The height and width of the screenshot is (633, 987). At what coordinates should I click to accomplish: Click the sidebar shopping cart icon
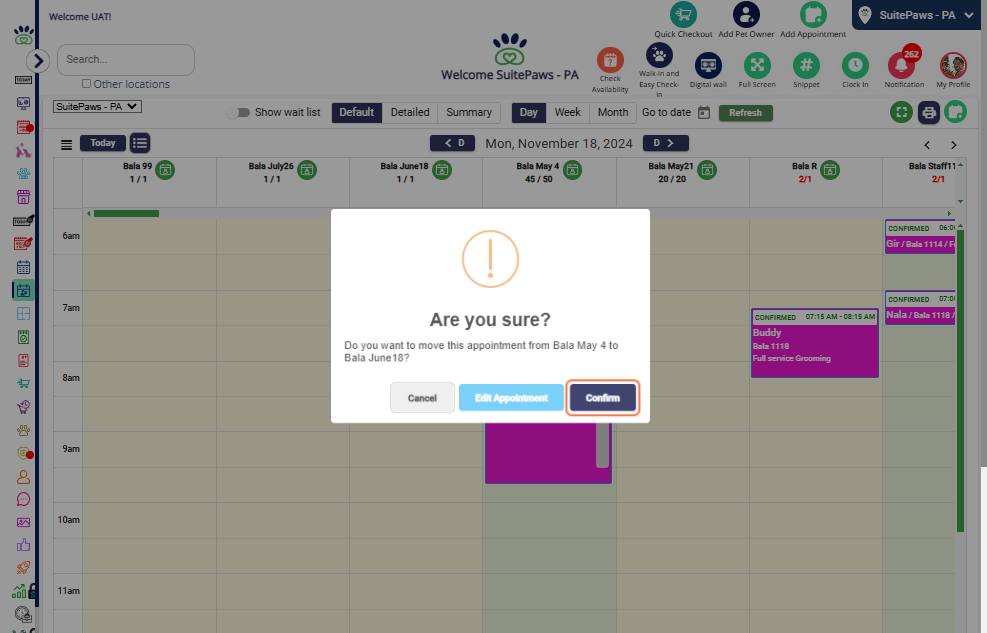click(23, 383)
